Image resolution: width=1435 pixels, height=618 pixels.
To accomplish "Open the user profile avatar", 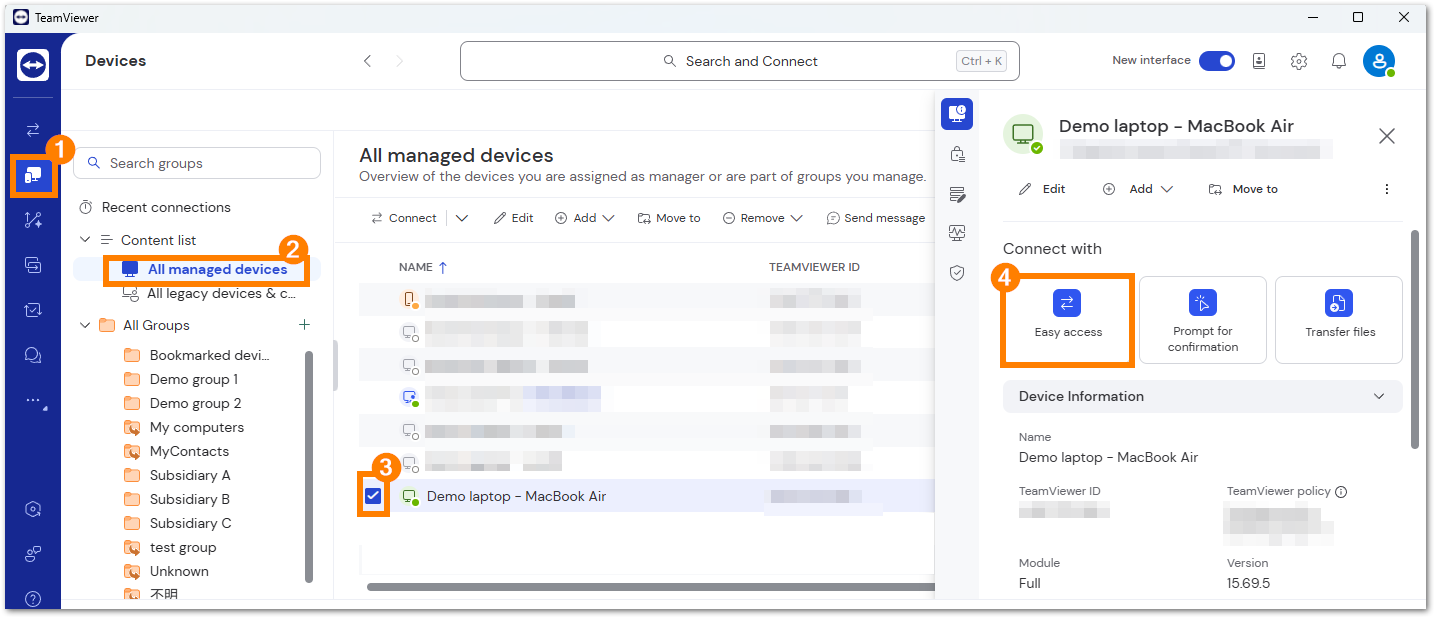I will coord(1379,61).
